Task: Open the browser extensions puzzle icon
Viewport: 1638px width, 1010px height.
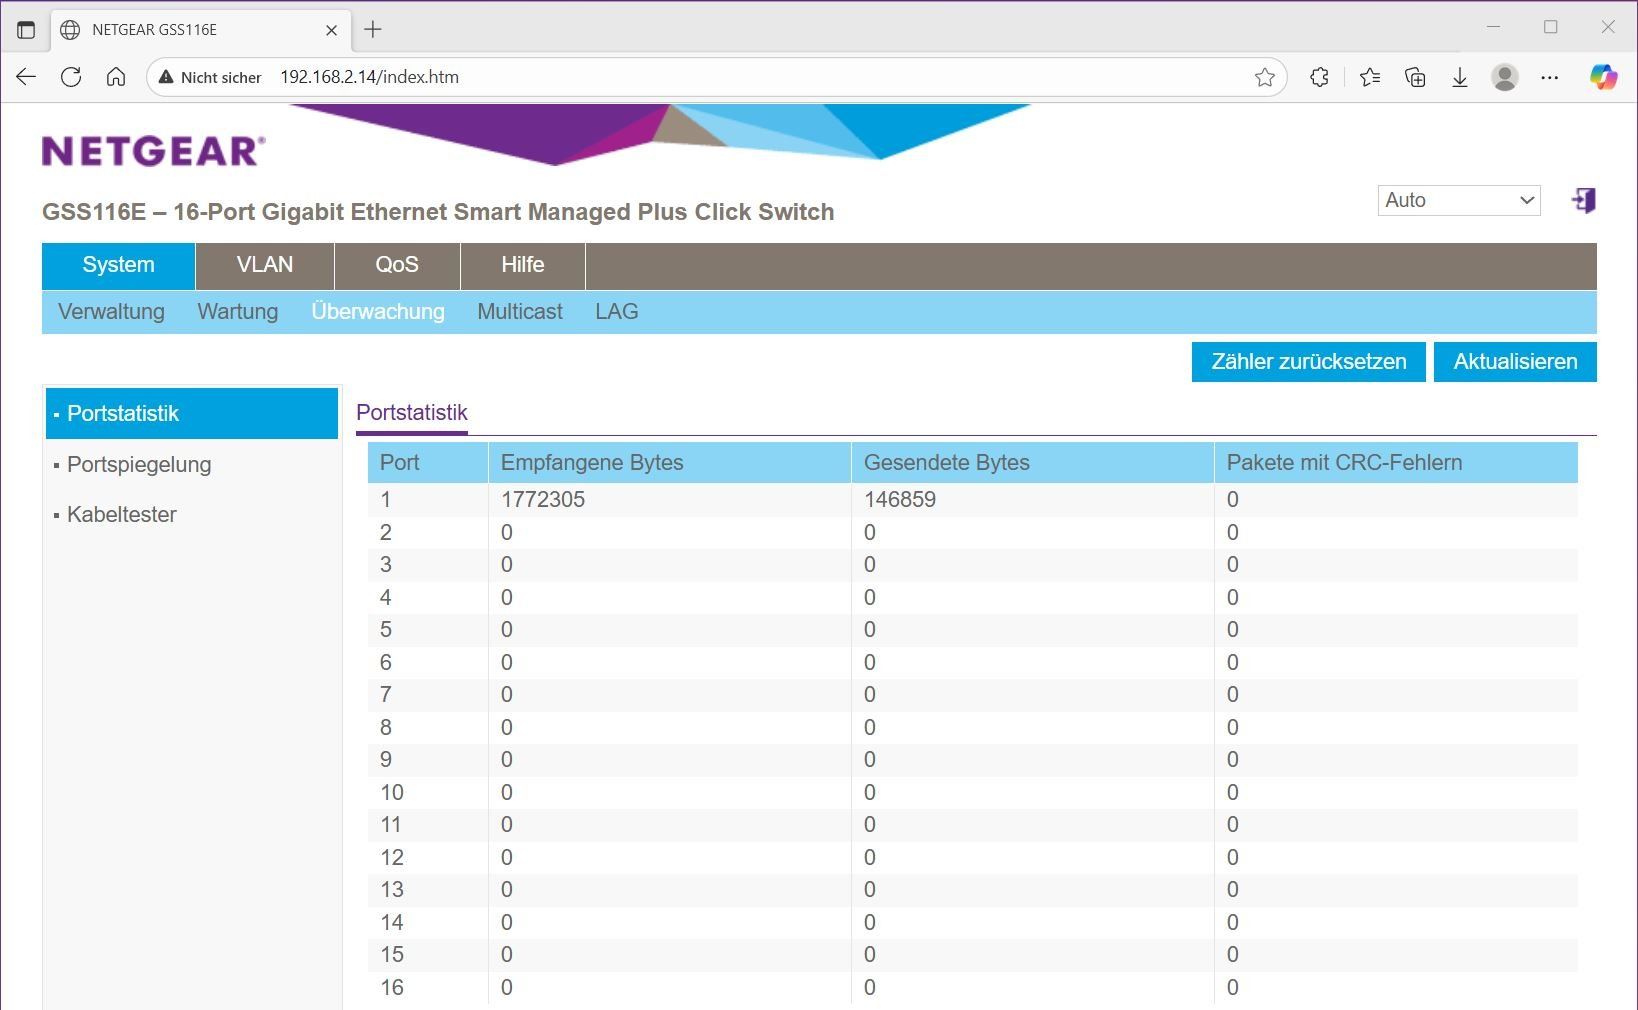Action: point(1319,77)
